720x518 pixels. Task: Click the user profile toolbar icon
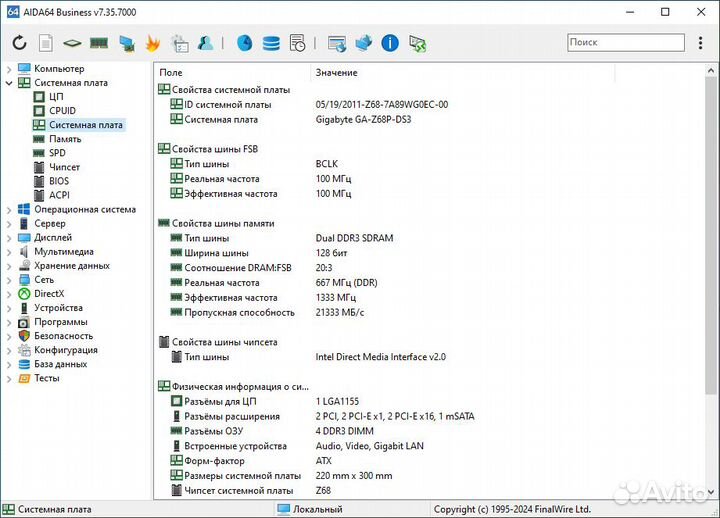(205, 43)
